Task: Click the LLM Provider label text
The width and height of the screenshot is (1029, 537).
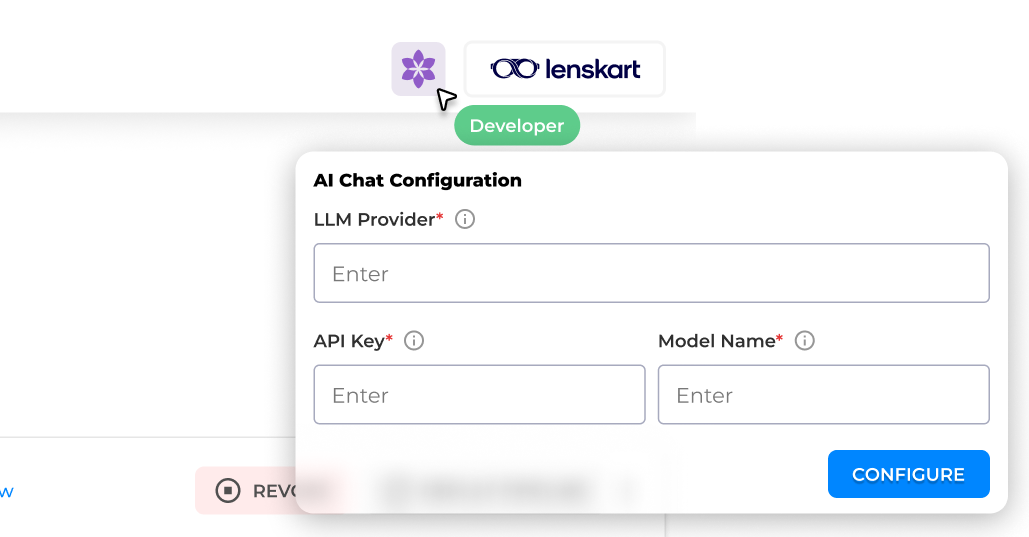Action: (374, 219)
